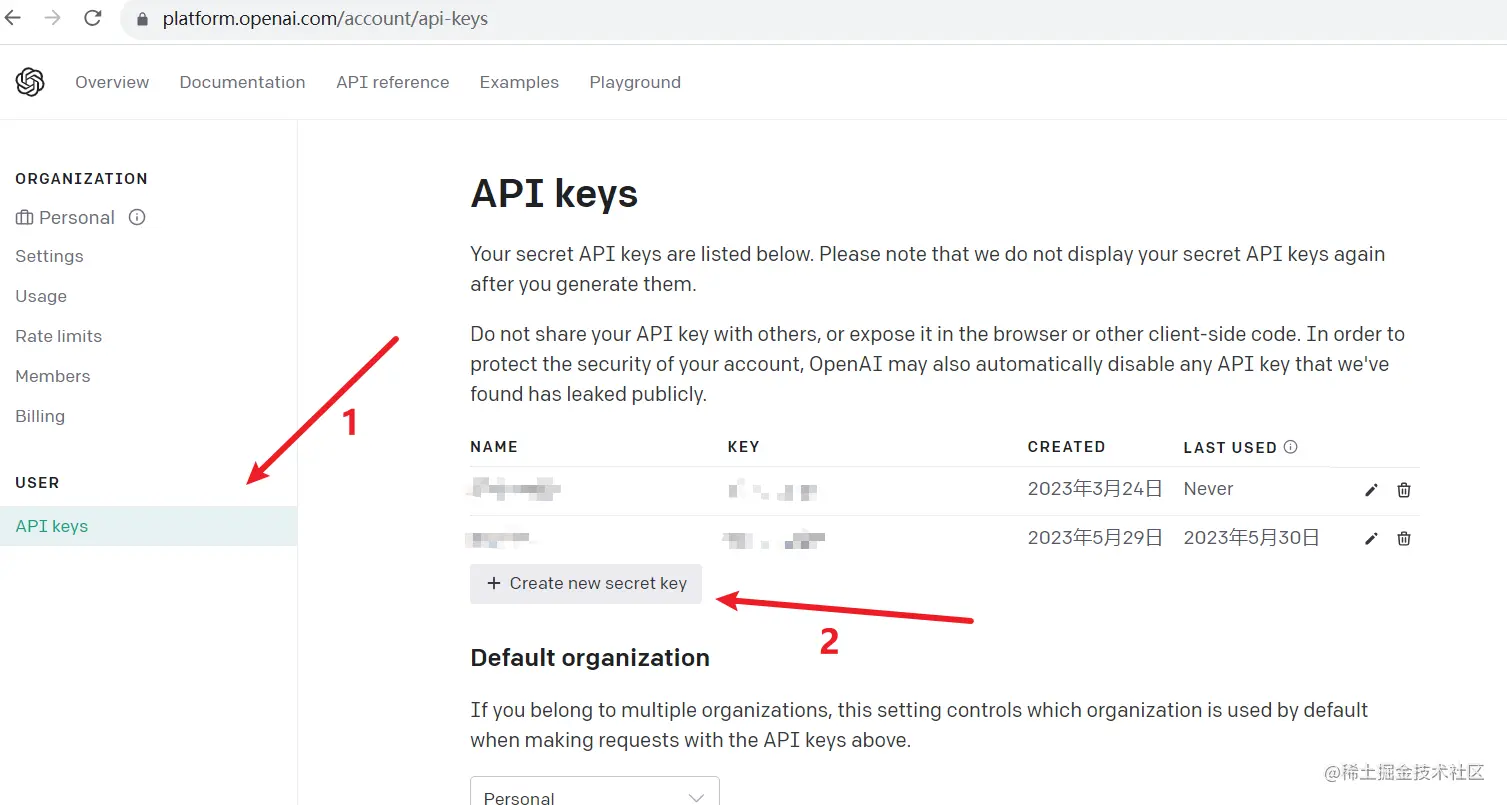The height and width of the screenshot is (805, 1507).
Task: Click the padlock icon in address bar
Action: point(142,19)
